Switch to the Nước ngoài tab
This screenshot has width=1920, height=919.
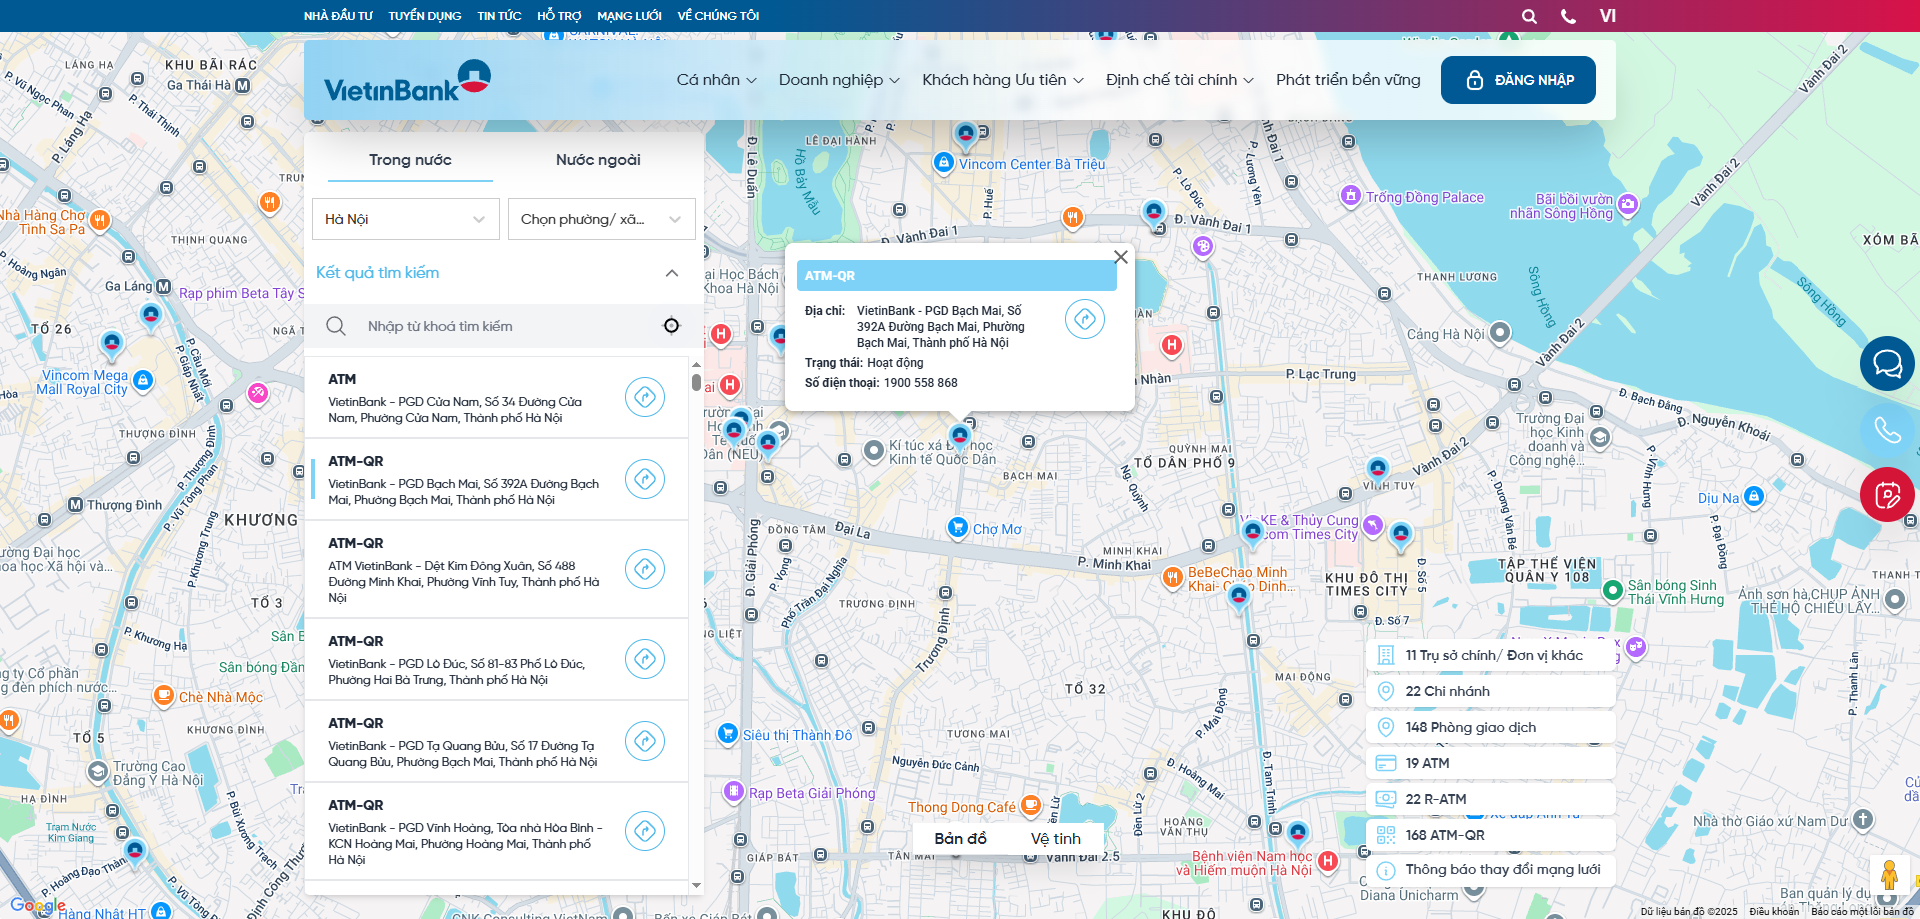[598, 160]
